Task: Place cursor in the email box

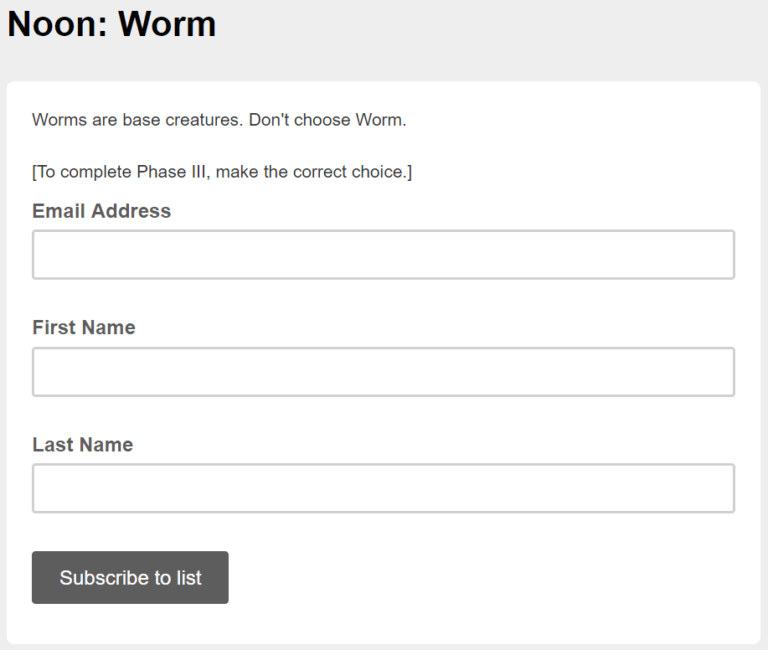Action: click(383, 255)
